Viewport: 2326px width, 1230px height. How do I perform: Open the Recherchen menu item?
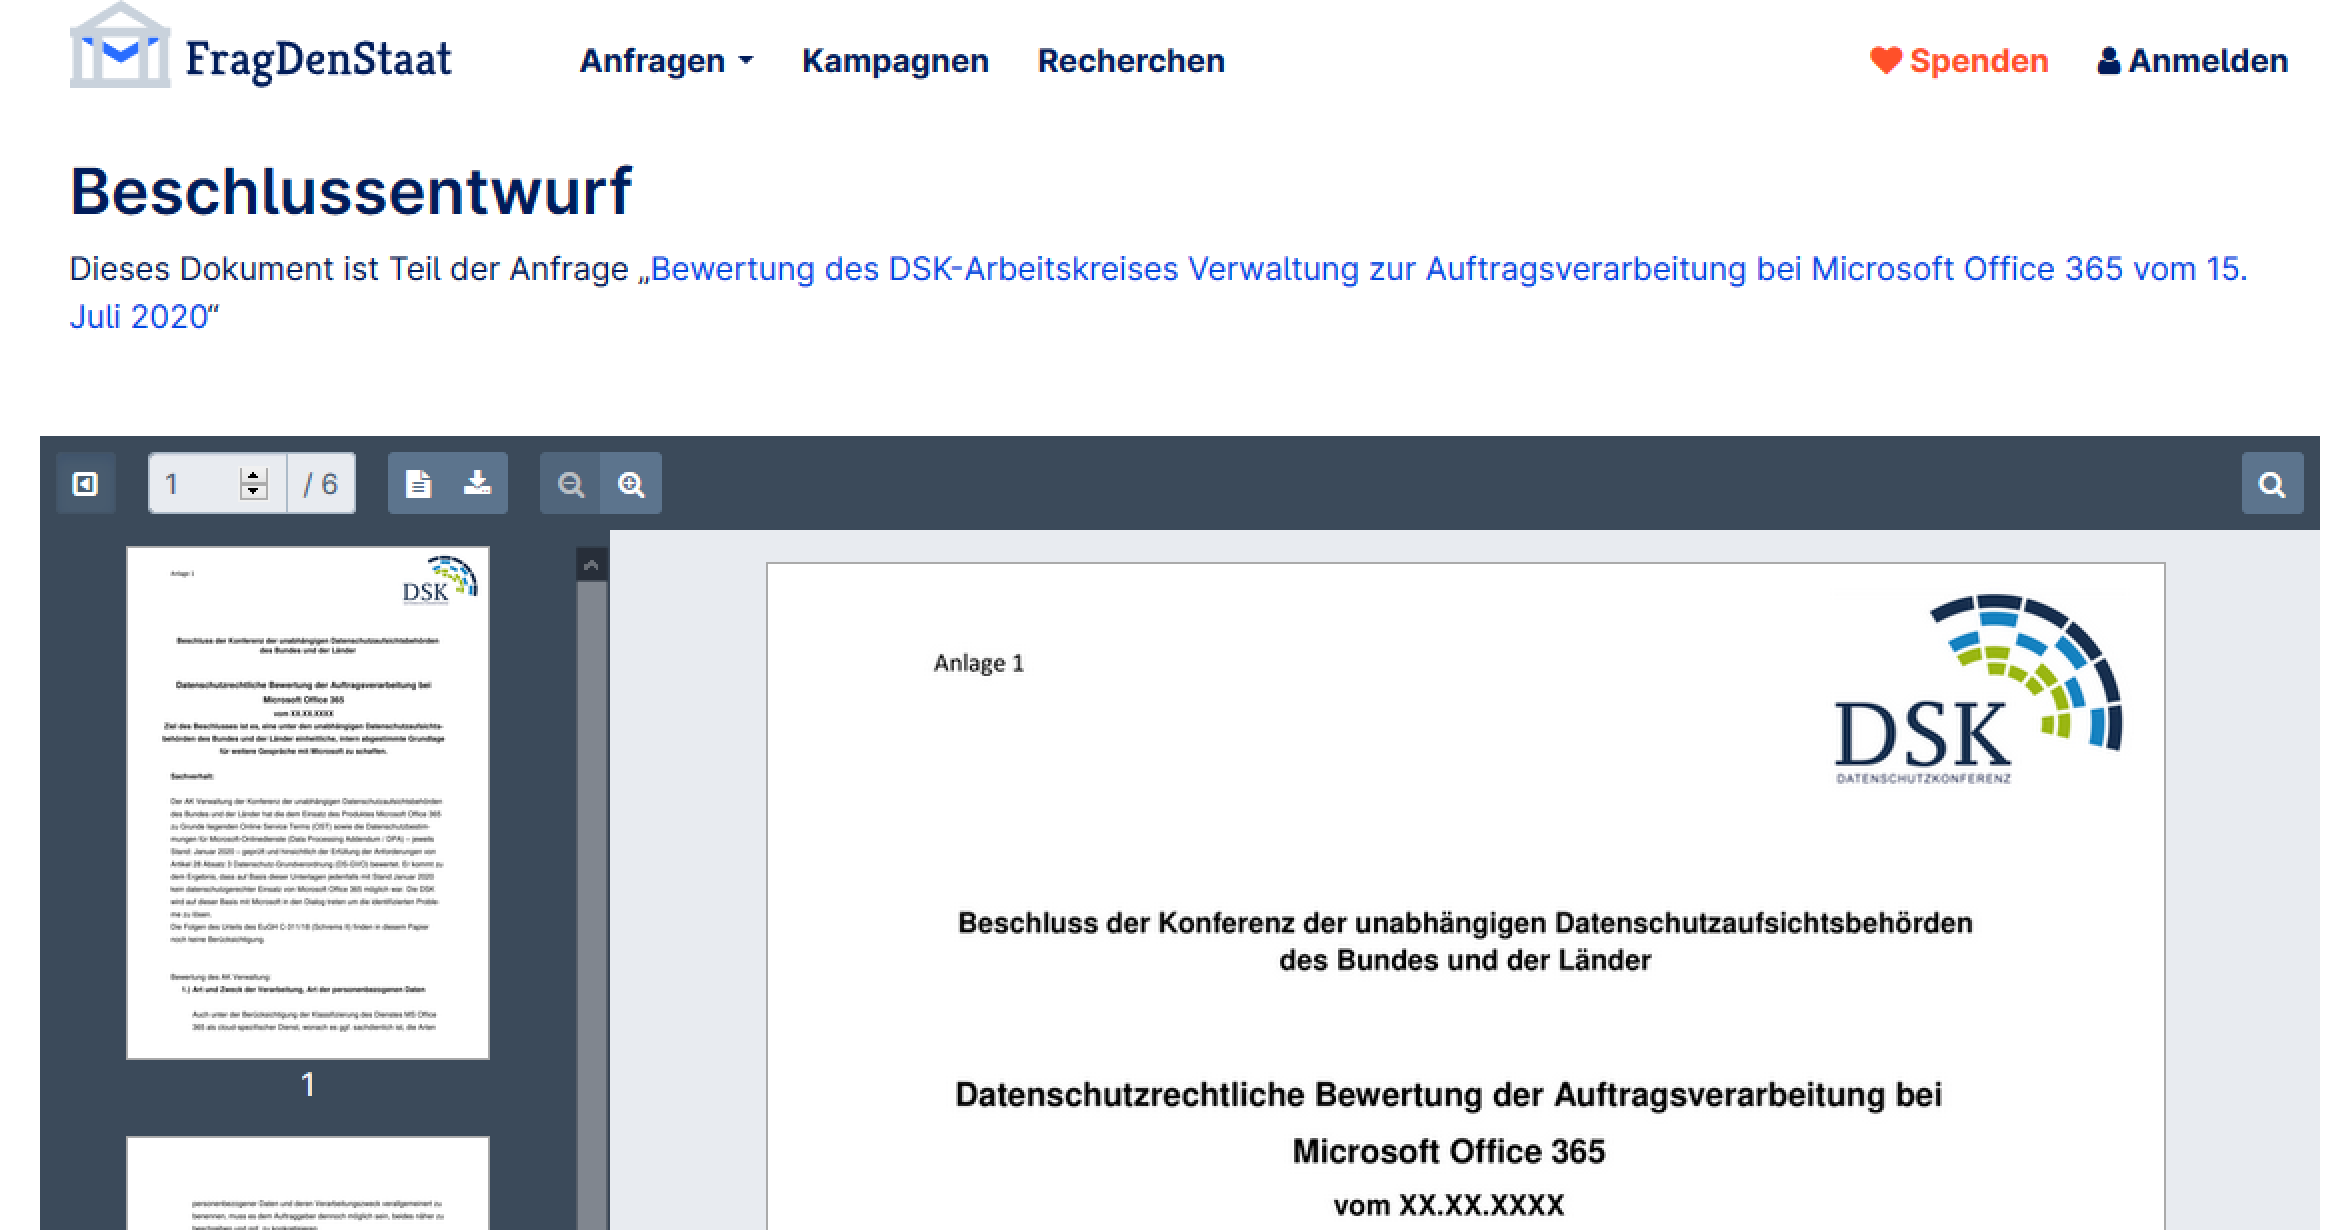(x=1131, y=61)
